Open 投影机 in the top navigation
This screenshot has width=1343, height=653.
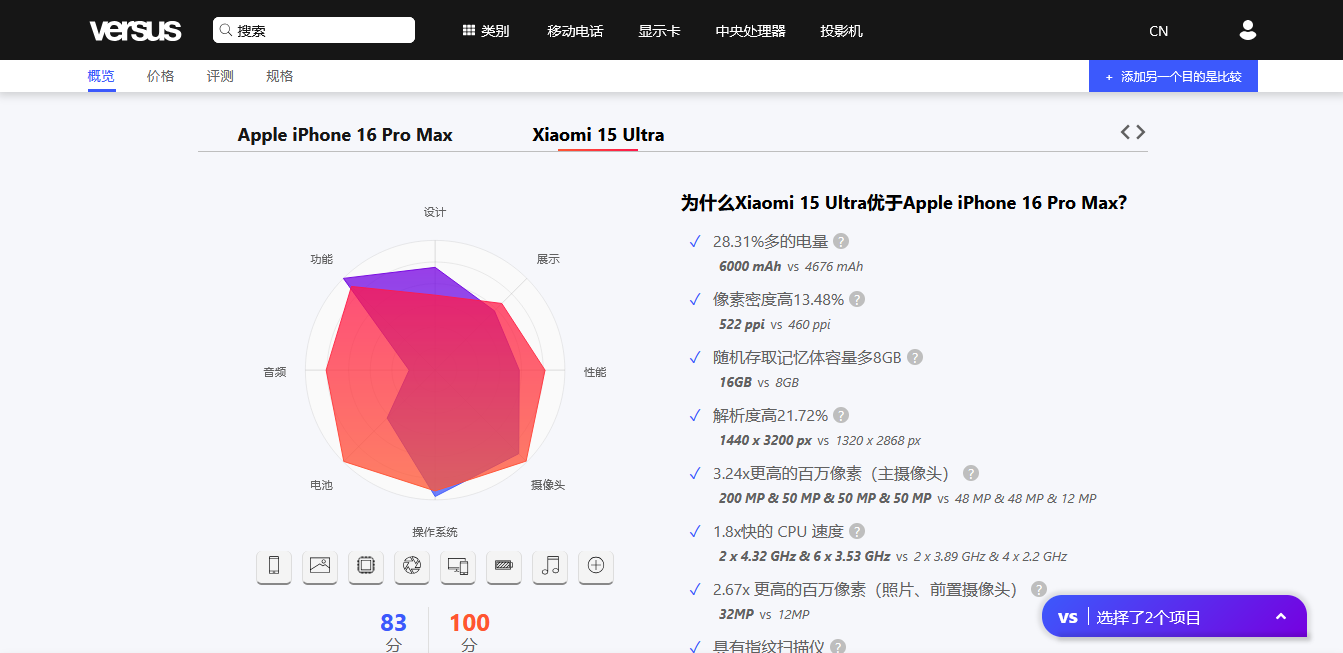click(841, 31)
